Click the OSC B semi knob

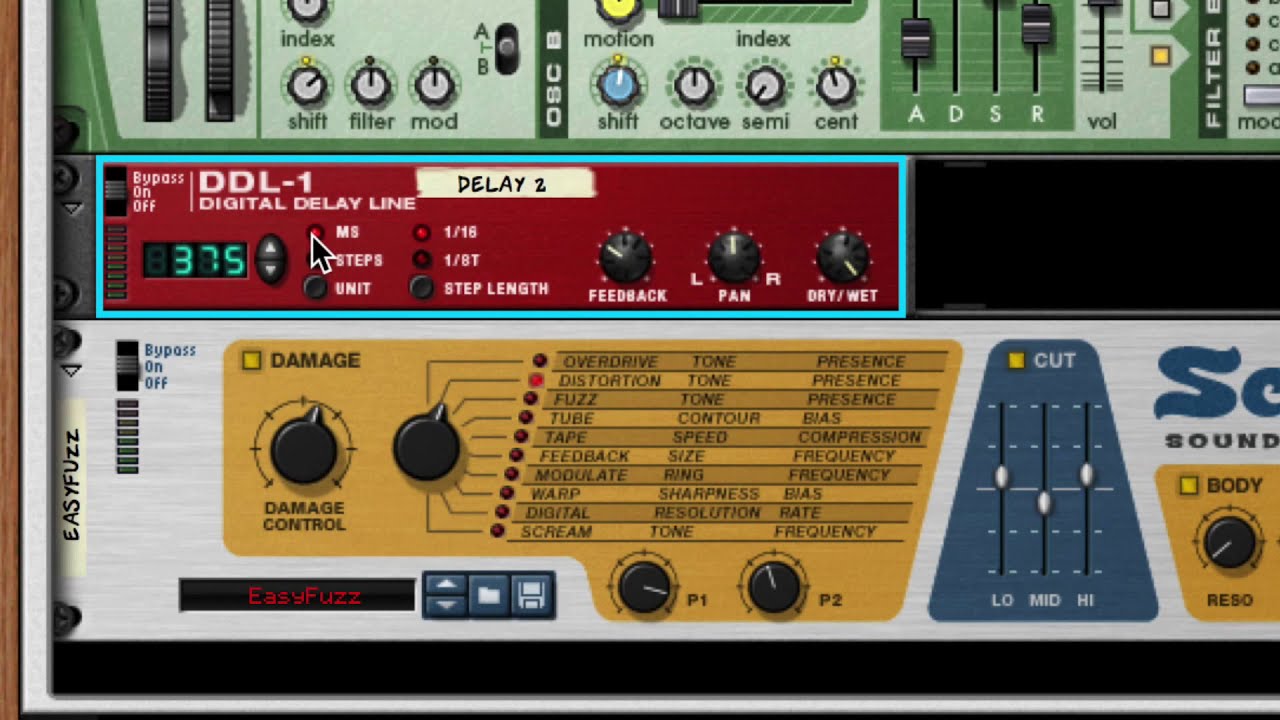765,87
